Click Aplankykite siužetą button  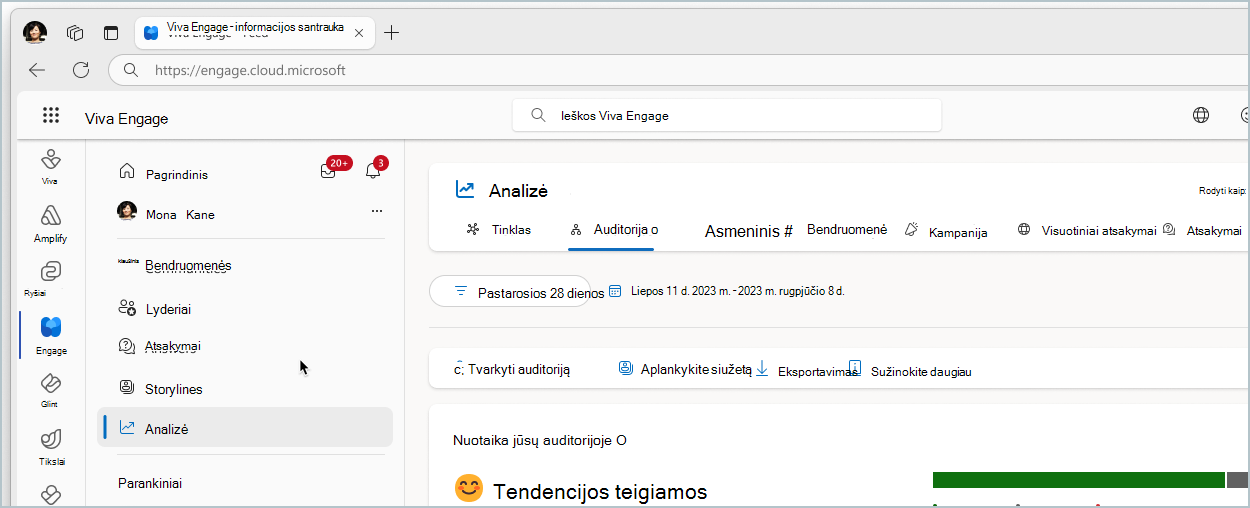(x=685, y=369)
